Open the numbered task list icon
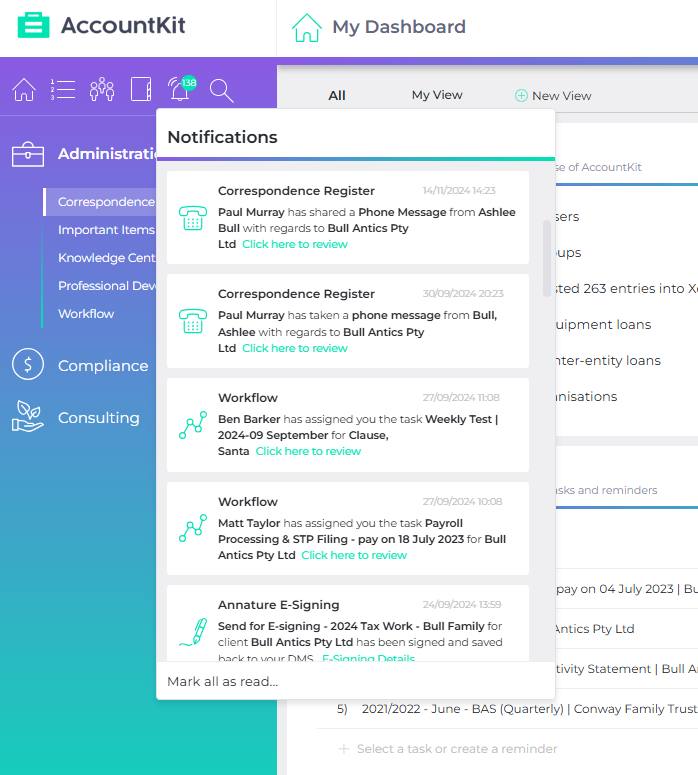The image size is (698, 775). point(63,90)
